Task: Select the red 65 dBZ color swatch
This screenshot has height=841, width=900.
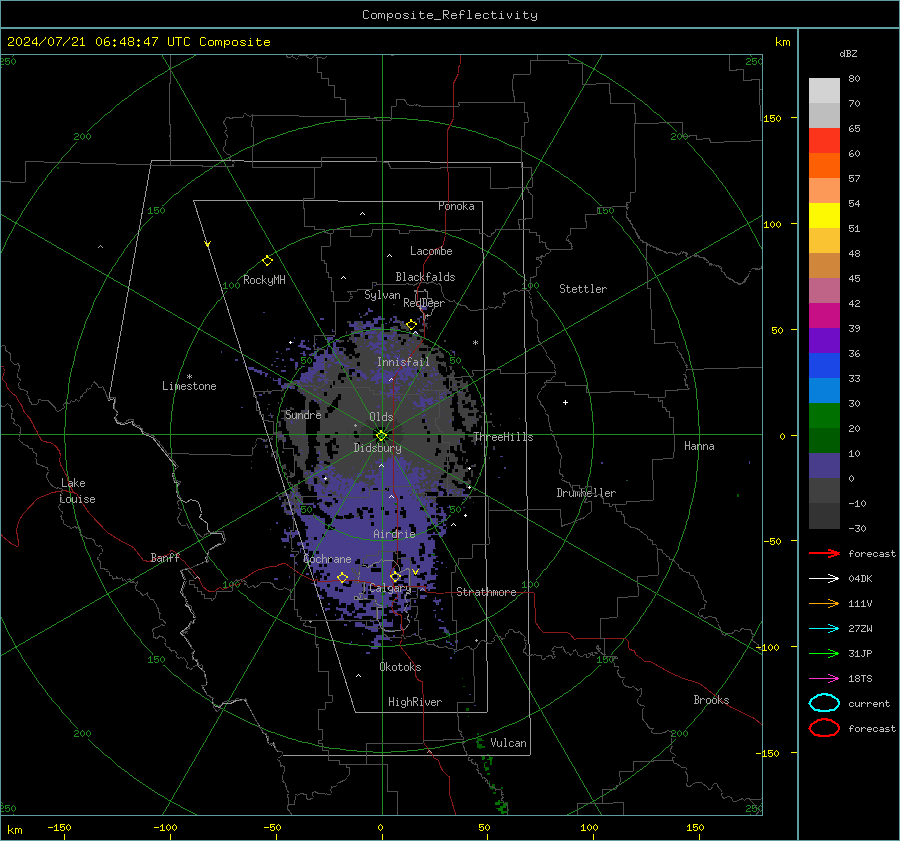Action: click(x=824, y=140)
